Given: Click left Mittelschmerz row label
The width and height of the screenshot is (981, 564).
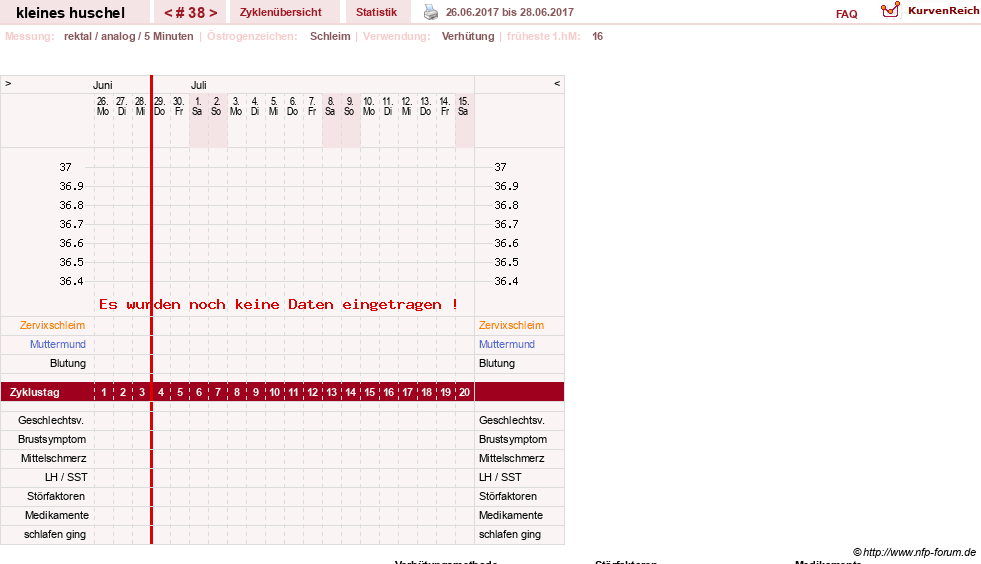Looking at the screenshot, I should (x=54, y=458).
